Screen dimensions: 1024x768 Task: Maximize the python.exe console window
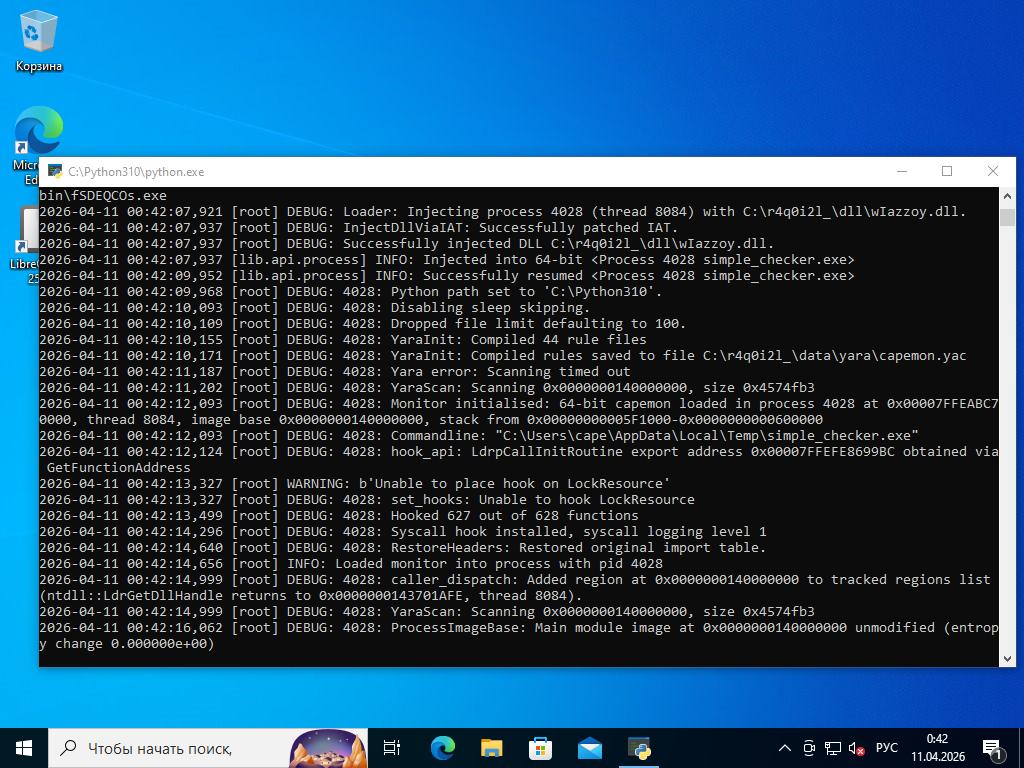(947, 172)
